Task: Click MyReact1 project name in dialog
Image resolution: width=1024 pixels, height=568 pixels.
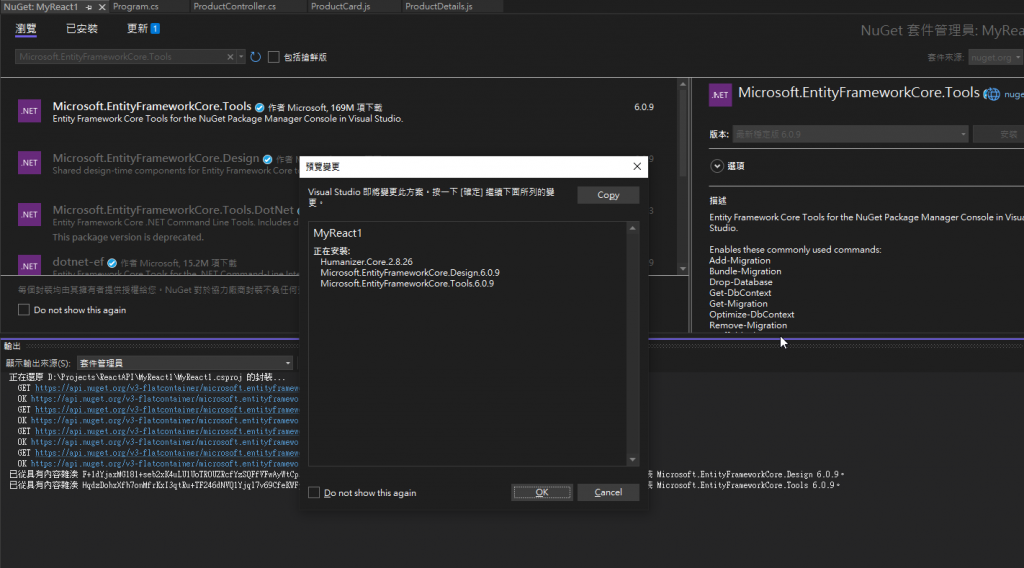Action: coord(338,233)
